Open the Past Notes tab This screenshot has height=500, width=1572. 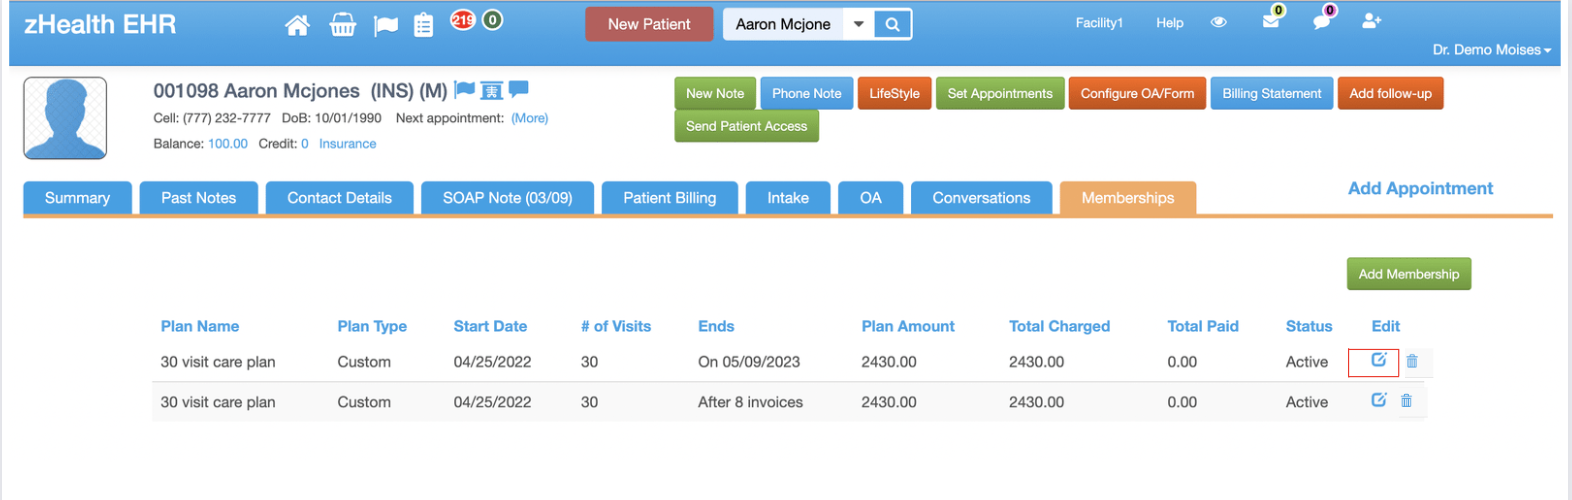tap(199, 198)
